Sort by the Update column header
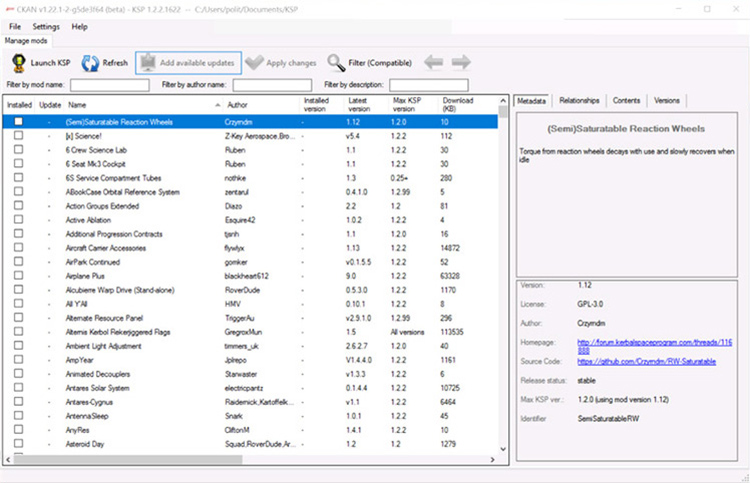 (50, 105)
